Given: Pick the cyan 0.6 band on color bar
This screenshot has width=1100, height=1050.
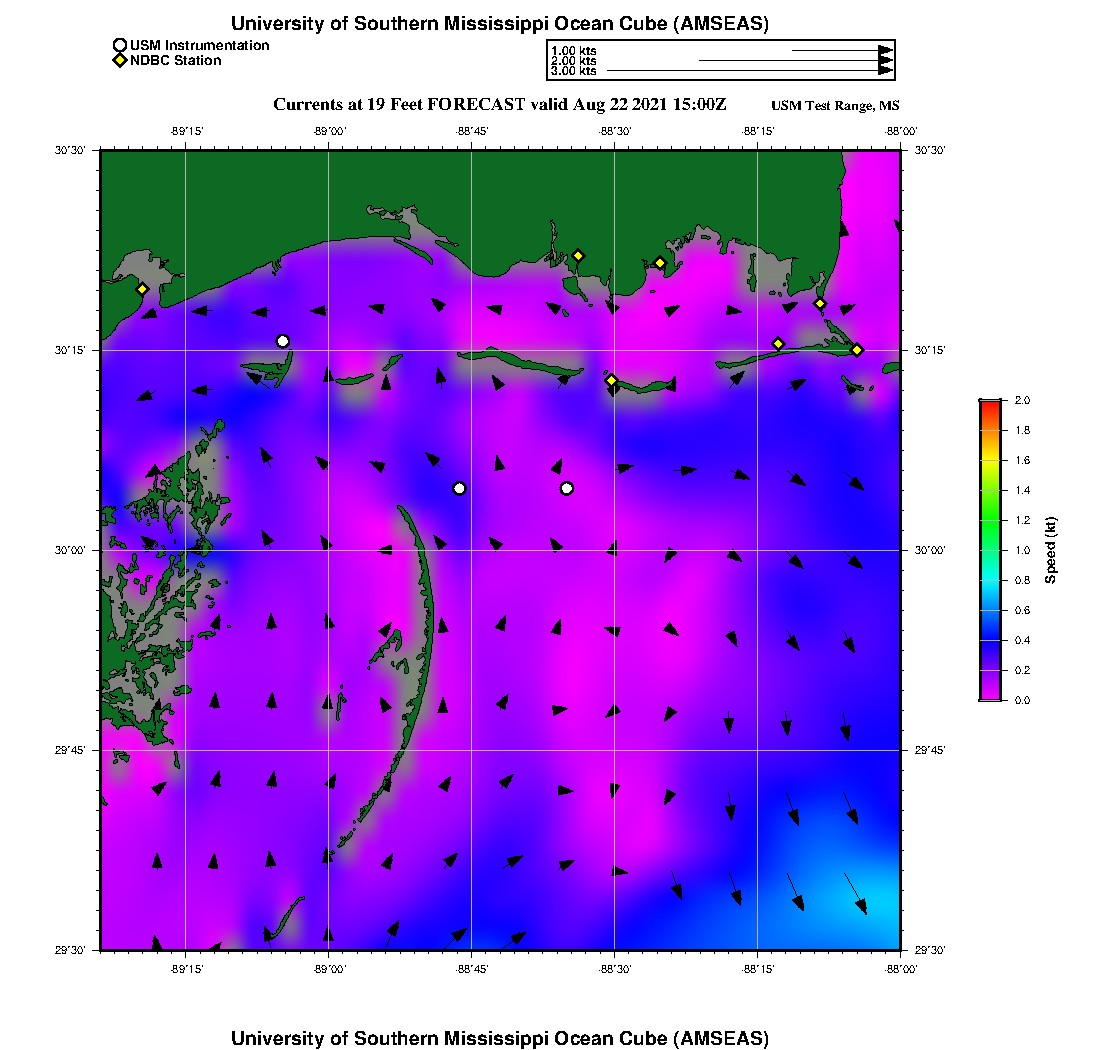Looking at the screenshot, I should [x=990, y=610].
